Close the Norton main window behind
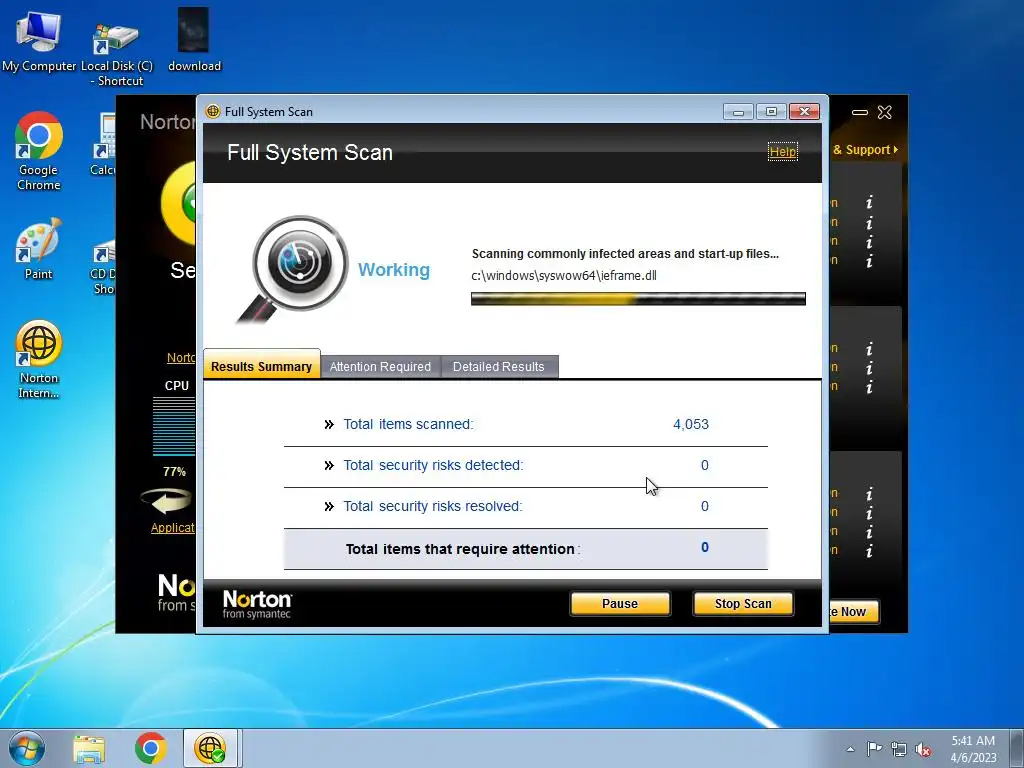 click(884, 112)
